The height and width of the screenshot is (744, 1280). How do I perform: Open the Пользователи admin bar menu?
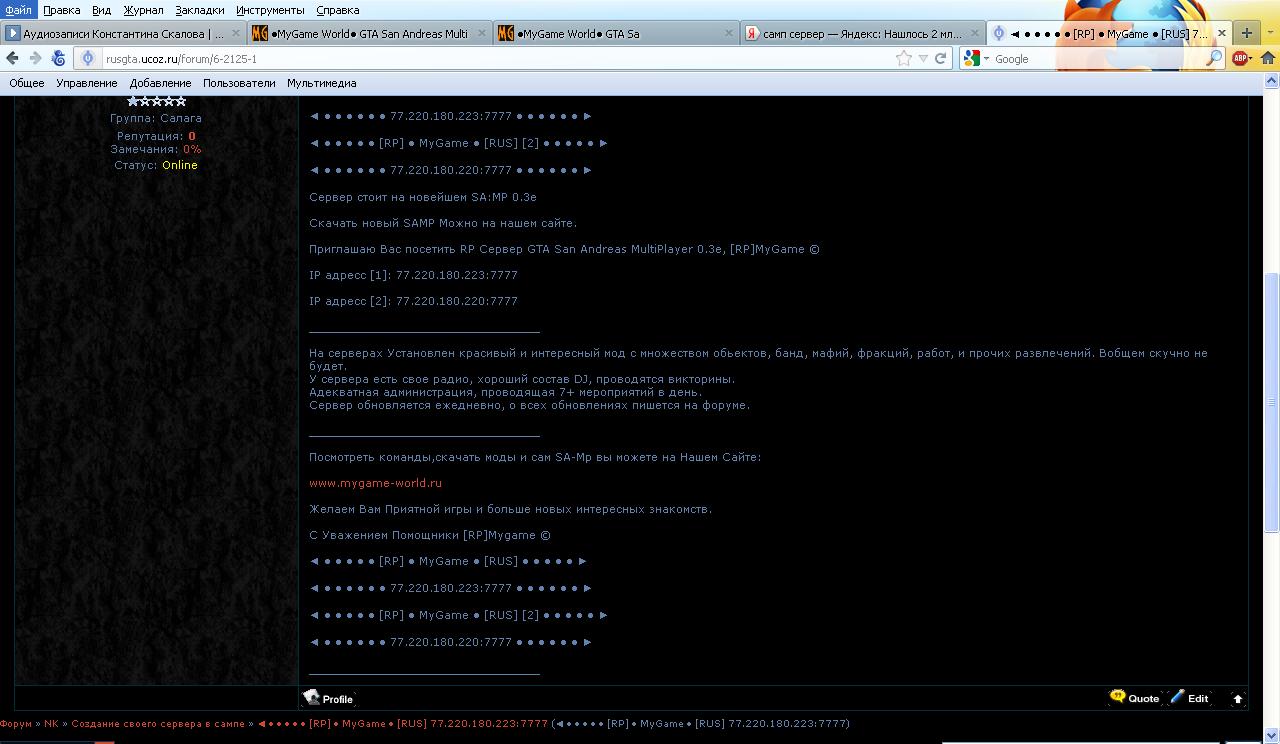click(239, 83)
